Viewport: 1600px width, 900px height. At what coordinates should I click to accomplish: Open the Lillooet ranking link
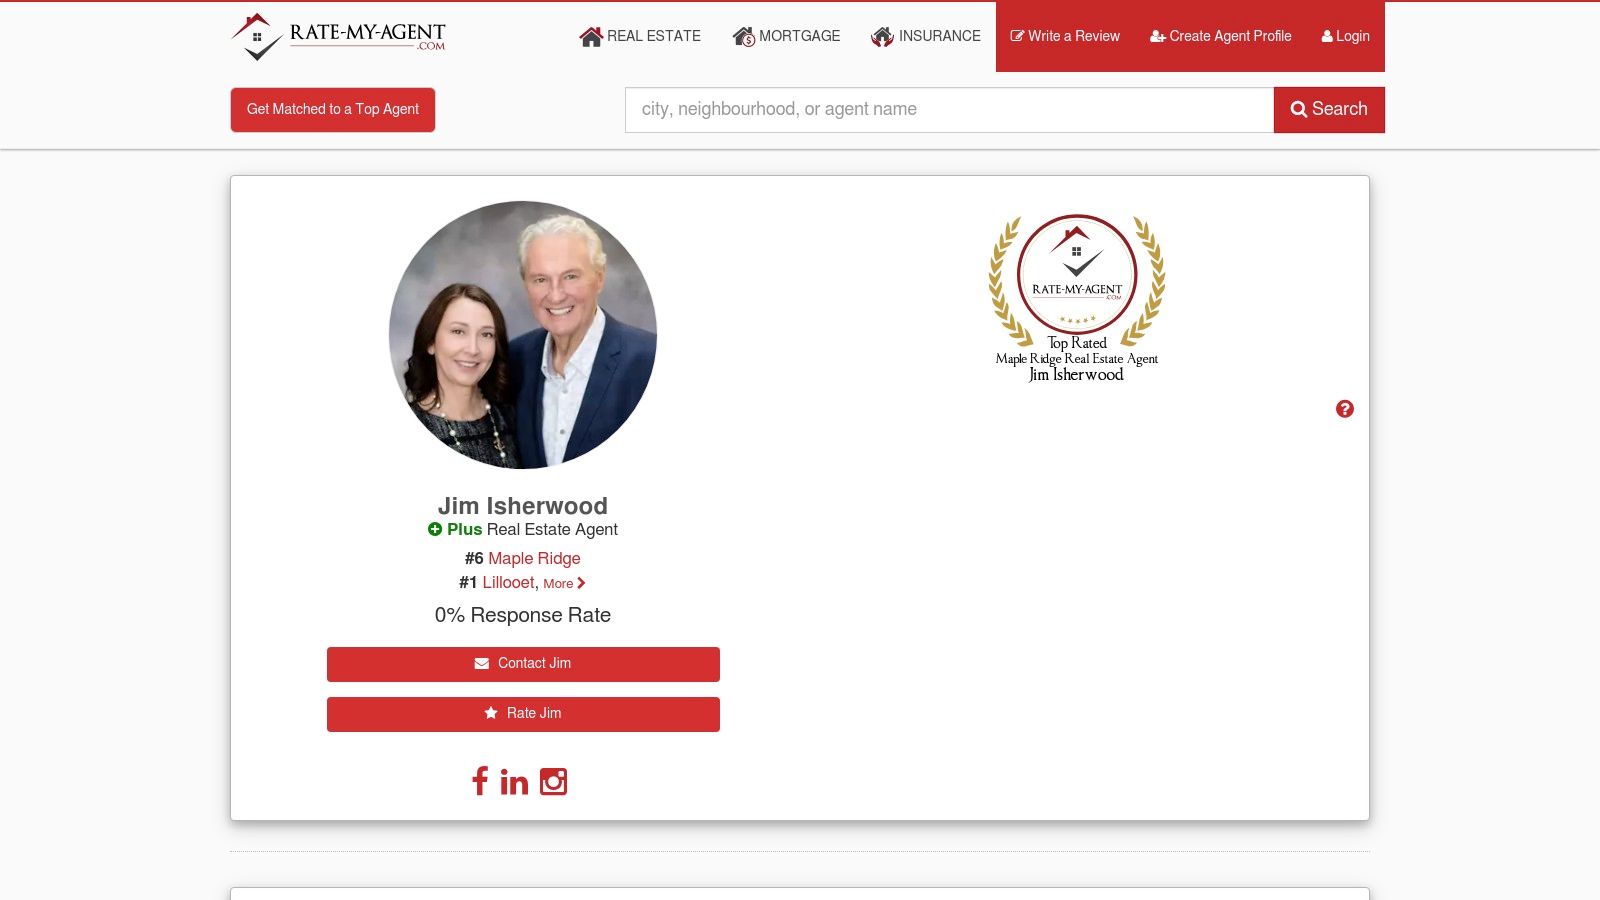point(508,582)
